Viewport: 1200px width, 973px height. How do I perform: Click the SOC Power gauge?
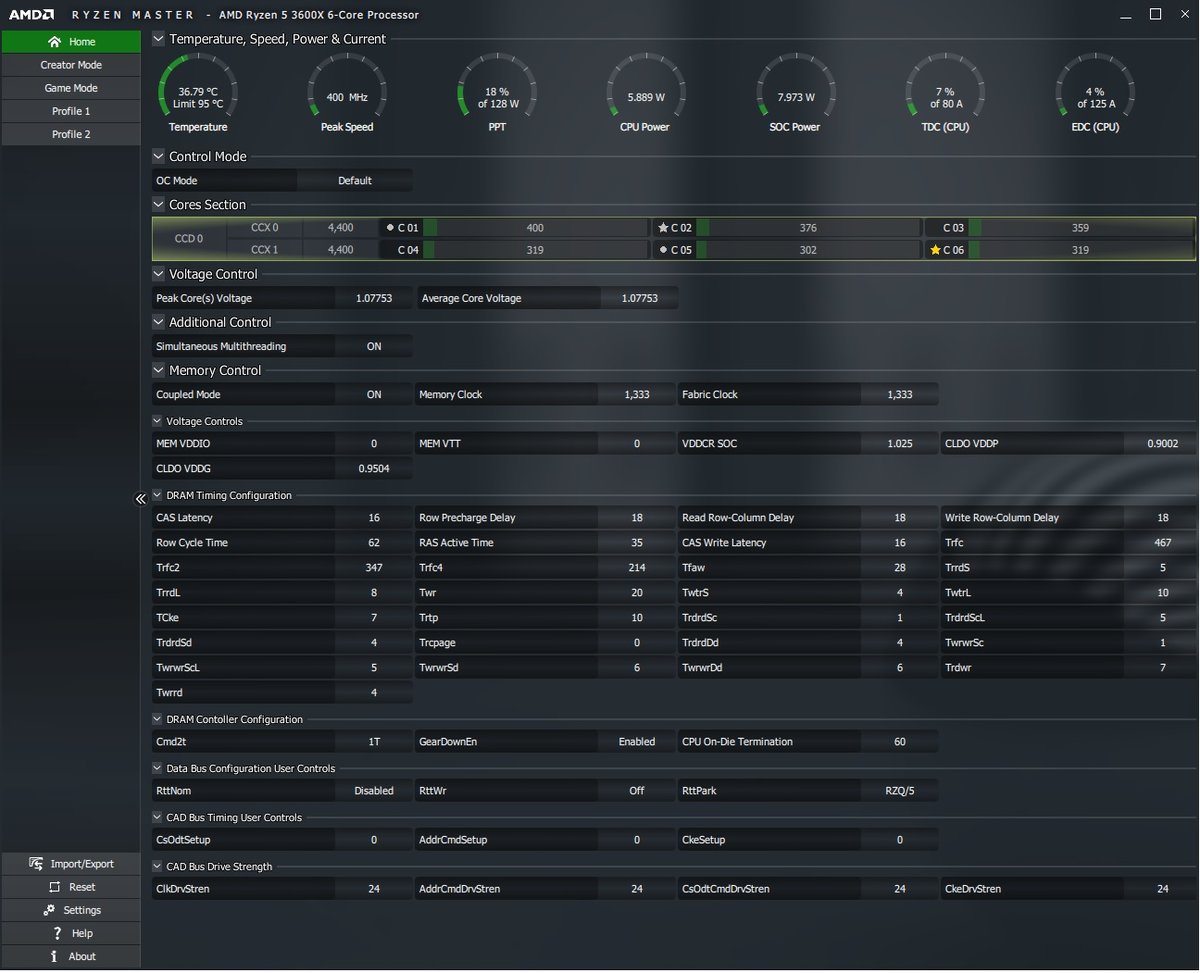click(796, 93)
